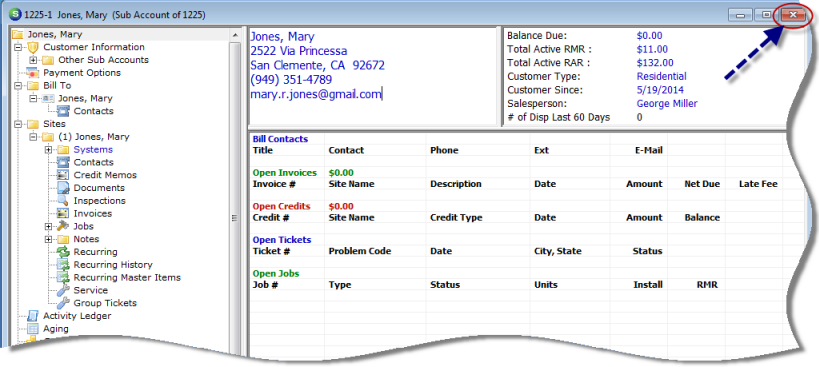819x367 pixels.
Task: Click the site Contacts phone icon
Action: 63,162
